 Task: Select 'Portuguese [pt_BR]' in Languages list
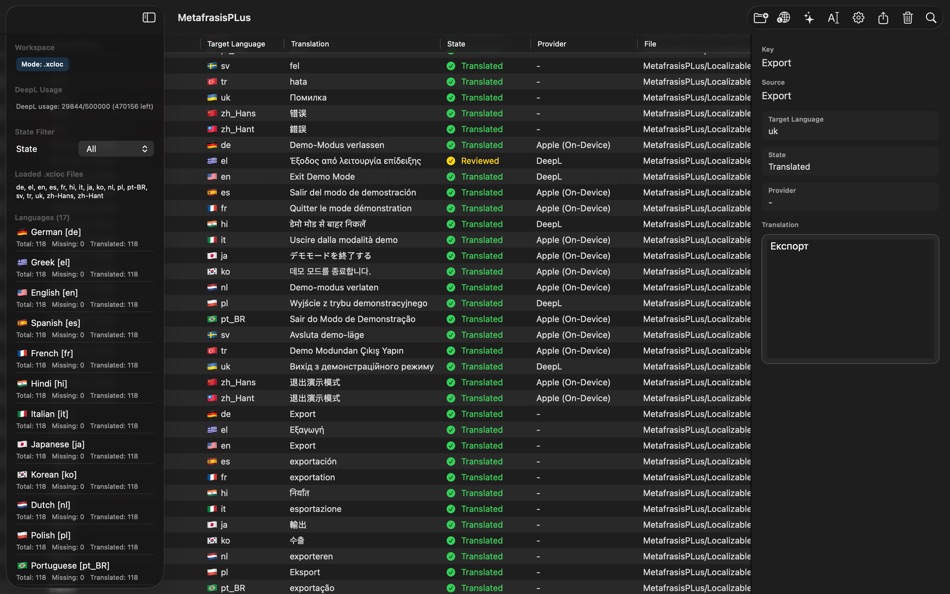pos(85,570)
